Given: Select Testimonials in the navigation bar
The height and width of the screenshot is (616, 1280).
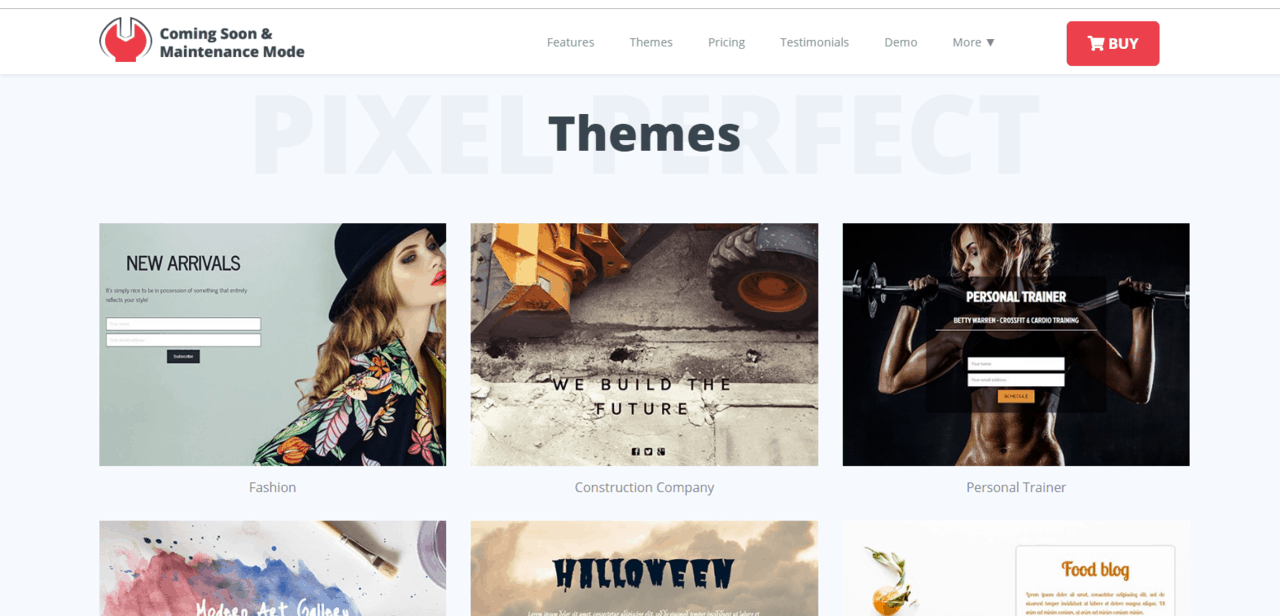Looking at the screenshot, I should tap(814, 42).
